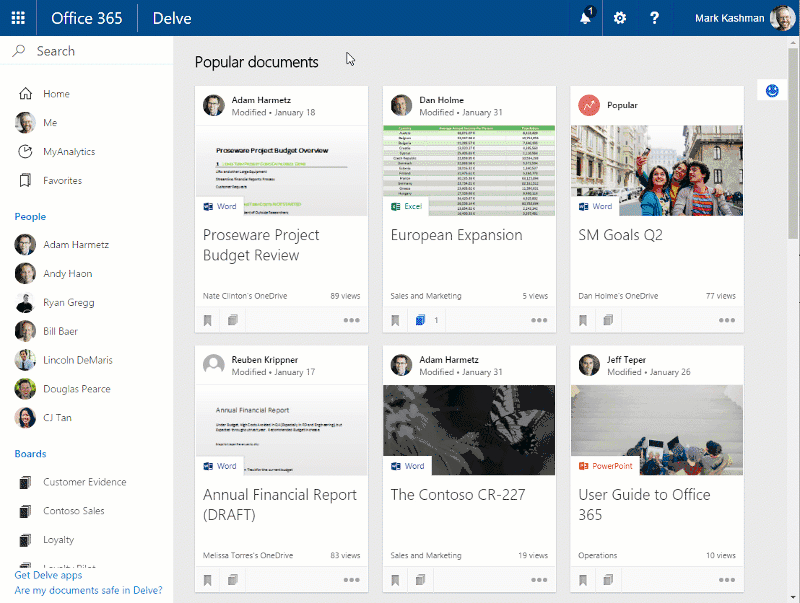Favorite SM Goals Q2 with bookmark toggle

click(x=583, y=320)
